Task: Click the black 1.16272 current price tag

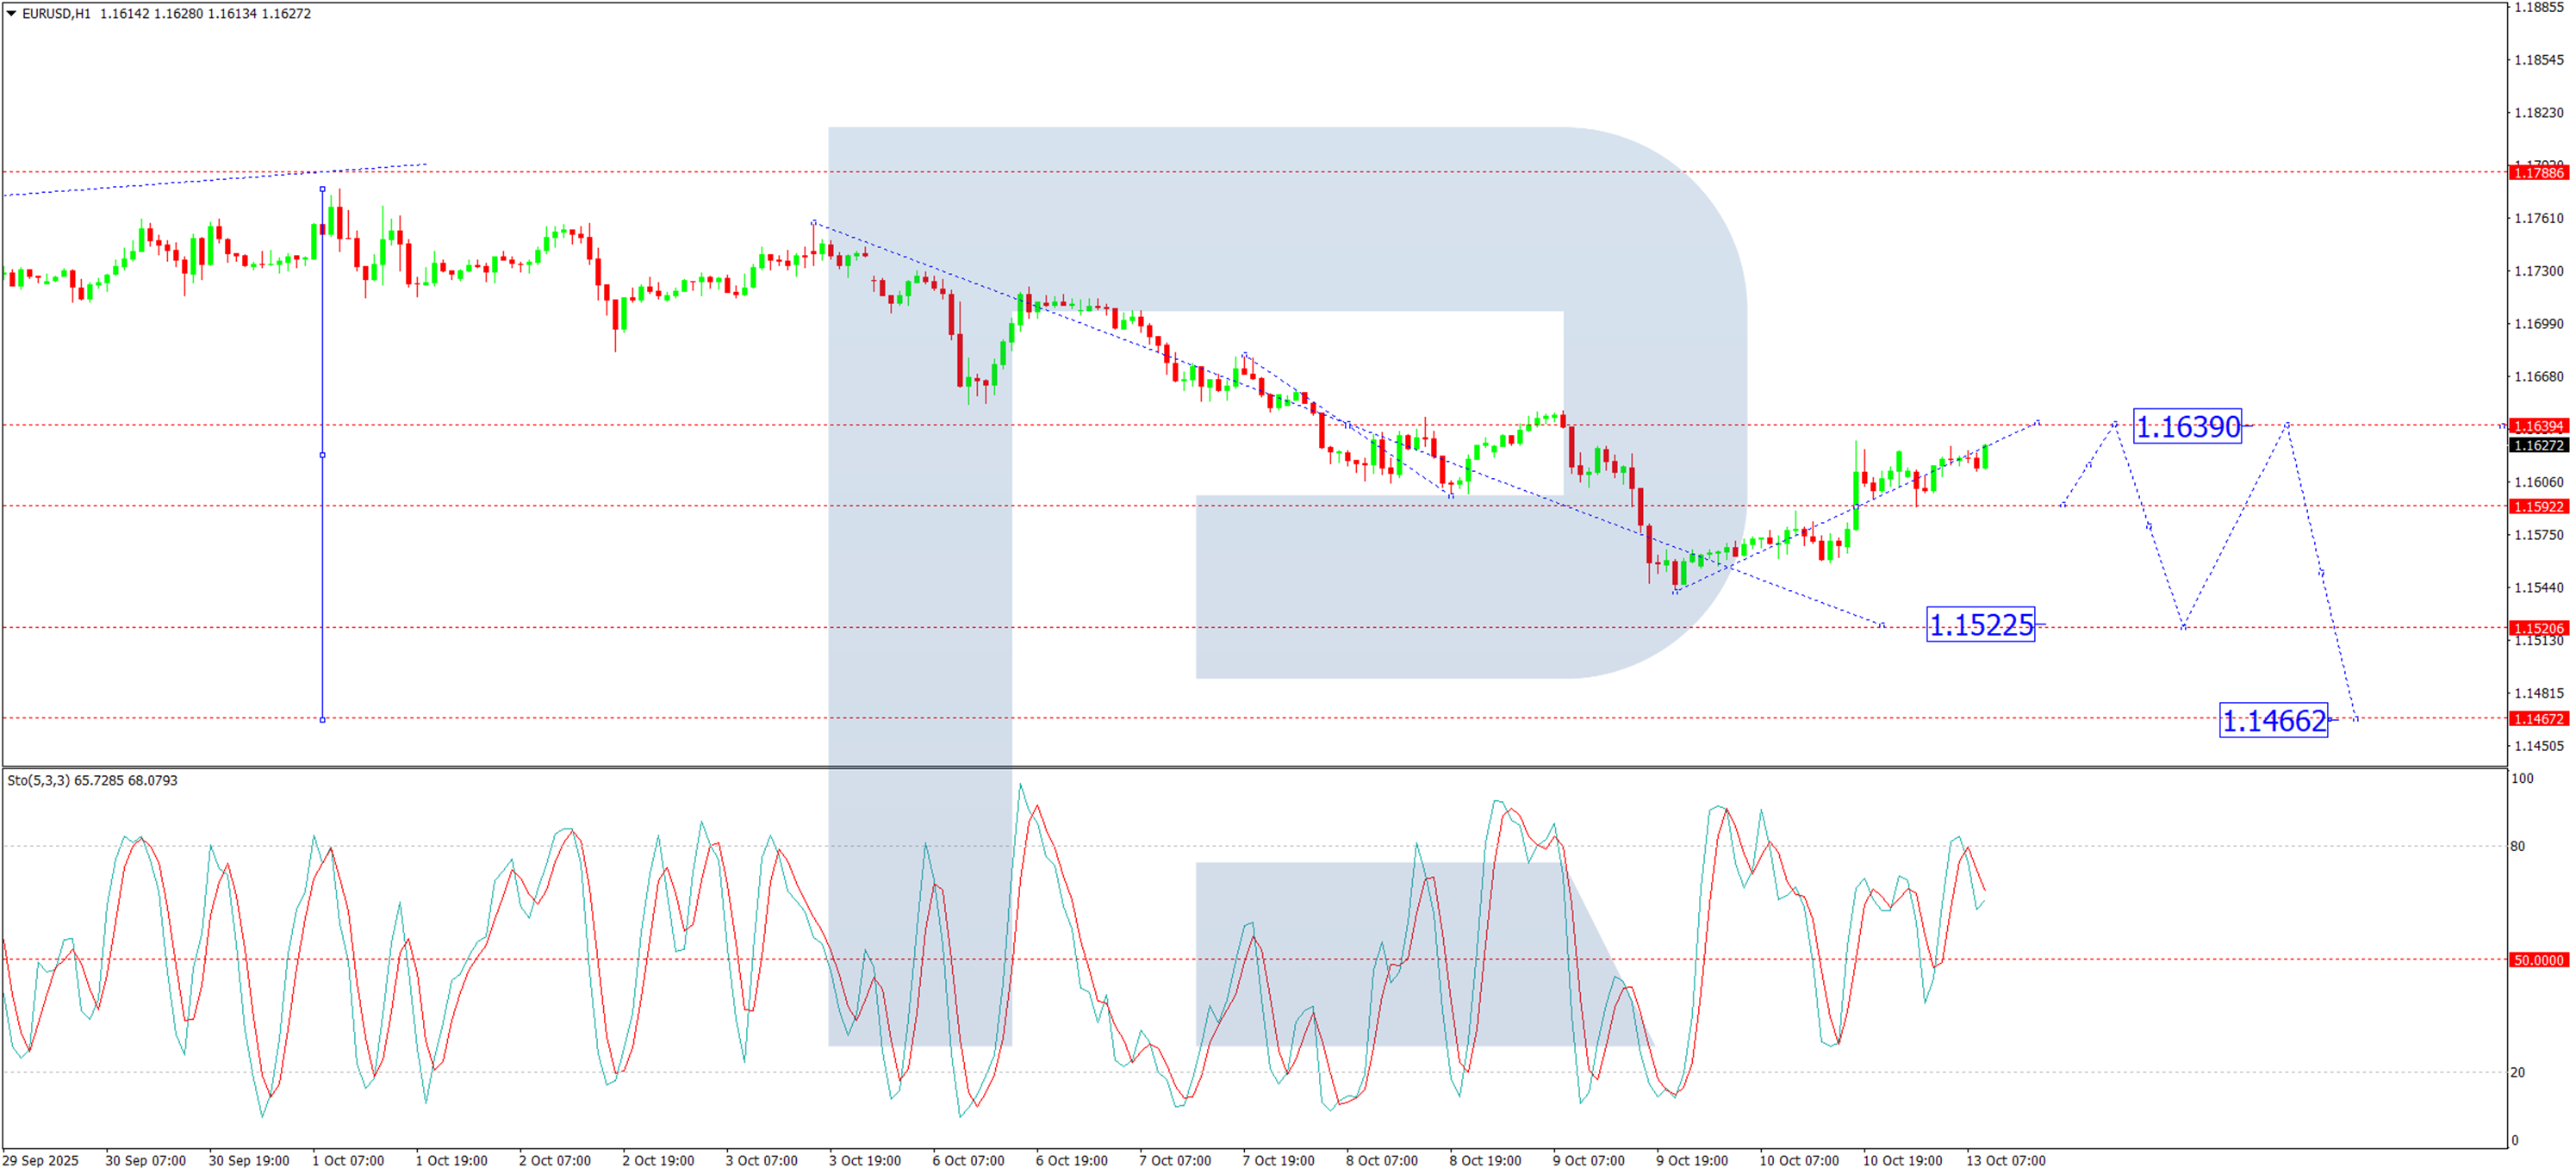Action: click(x=2538, y=447)
